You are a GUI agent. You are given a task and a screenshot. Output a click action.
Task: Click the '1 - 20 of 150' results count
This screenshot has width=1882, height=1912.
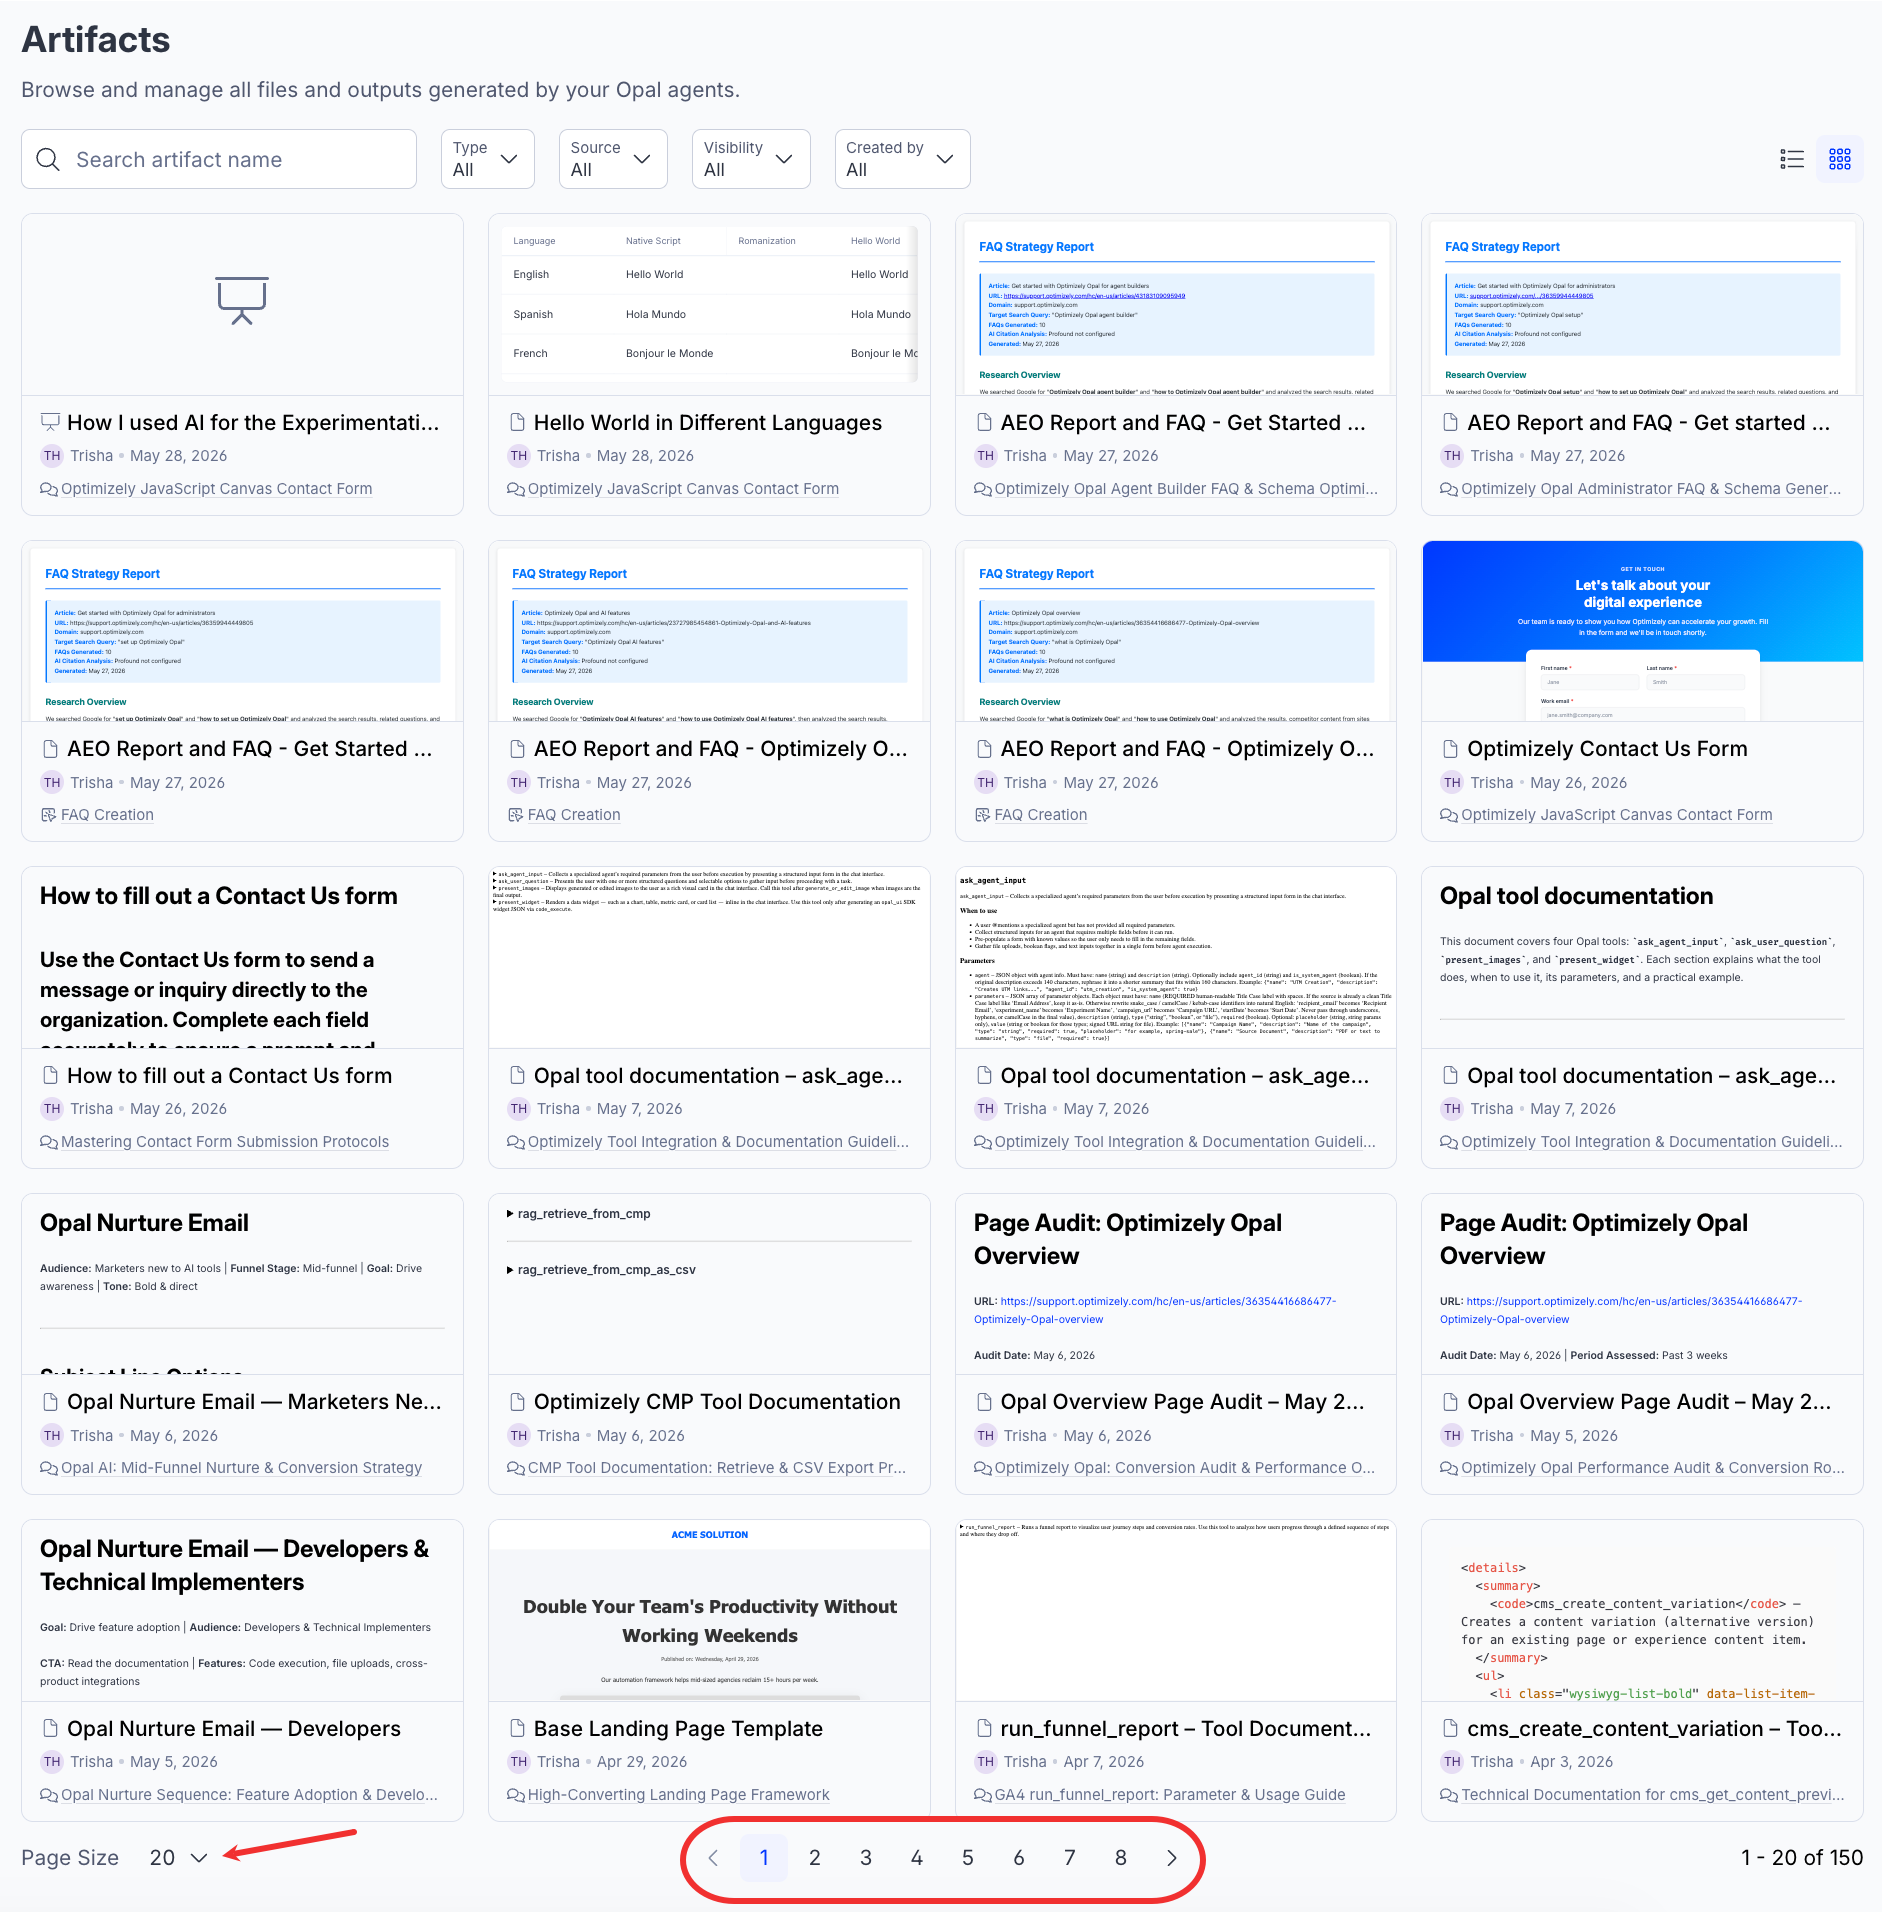coord(1802,1858)
